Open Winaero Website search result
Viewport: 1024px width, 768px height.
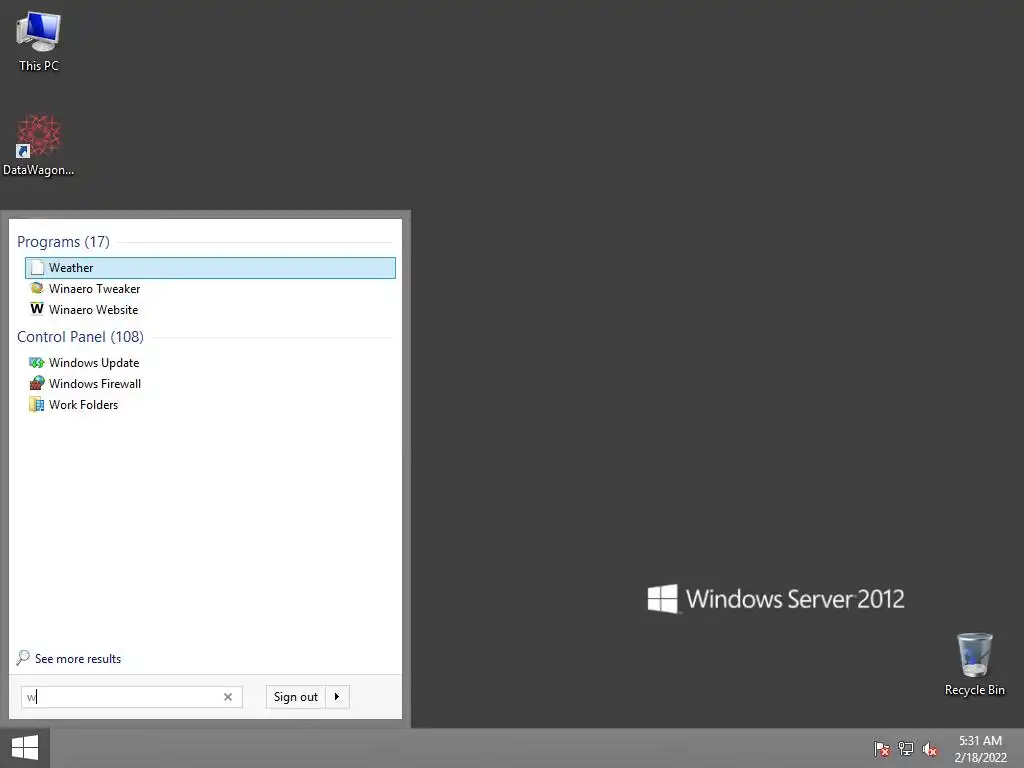click(x=93, y=310)
